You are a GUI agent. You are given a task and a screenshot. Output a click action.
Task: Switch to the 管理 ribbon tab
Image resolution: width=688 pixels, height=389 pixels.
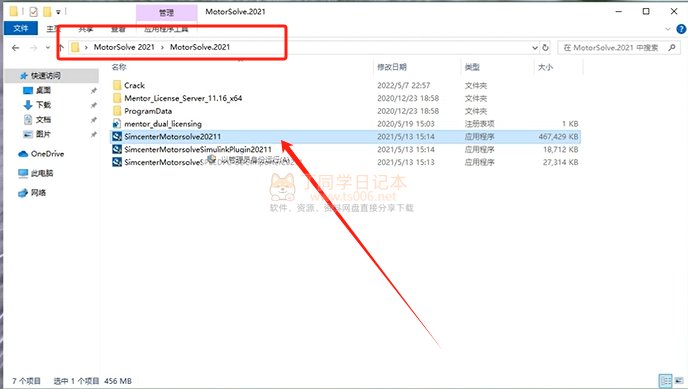pyautogui.click(x=166, y=13)
